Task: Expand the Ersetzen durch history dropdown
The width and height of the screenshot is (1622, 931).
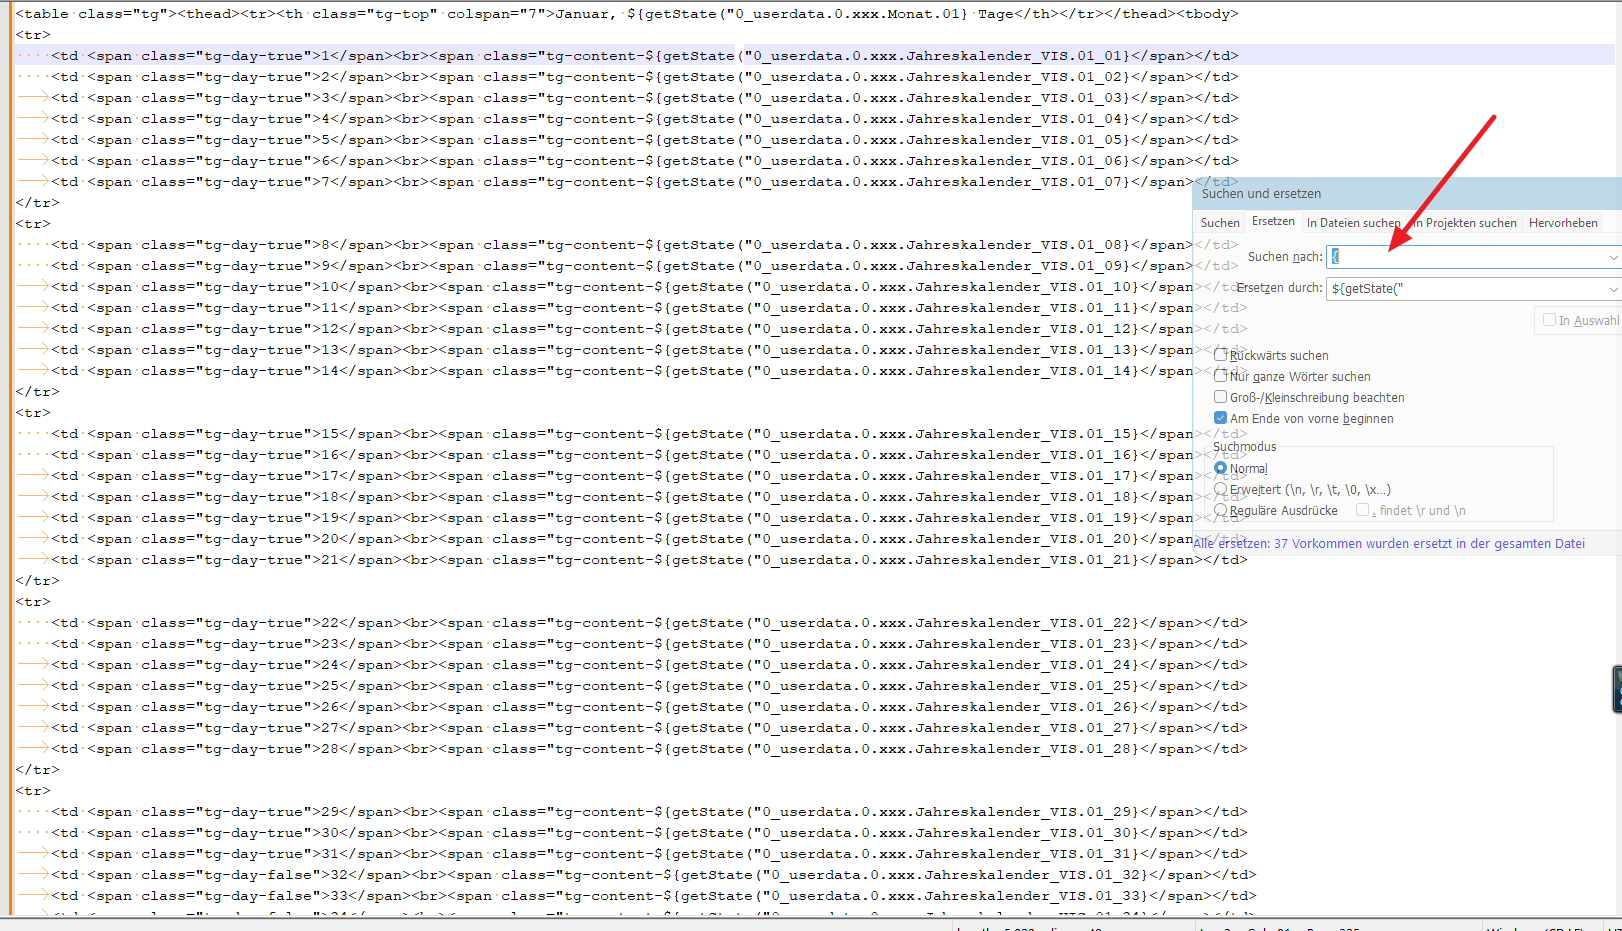Action: pos(1613,289)
